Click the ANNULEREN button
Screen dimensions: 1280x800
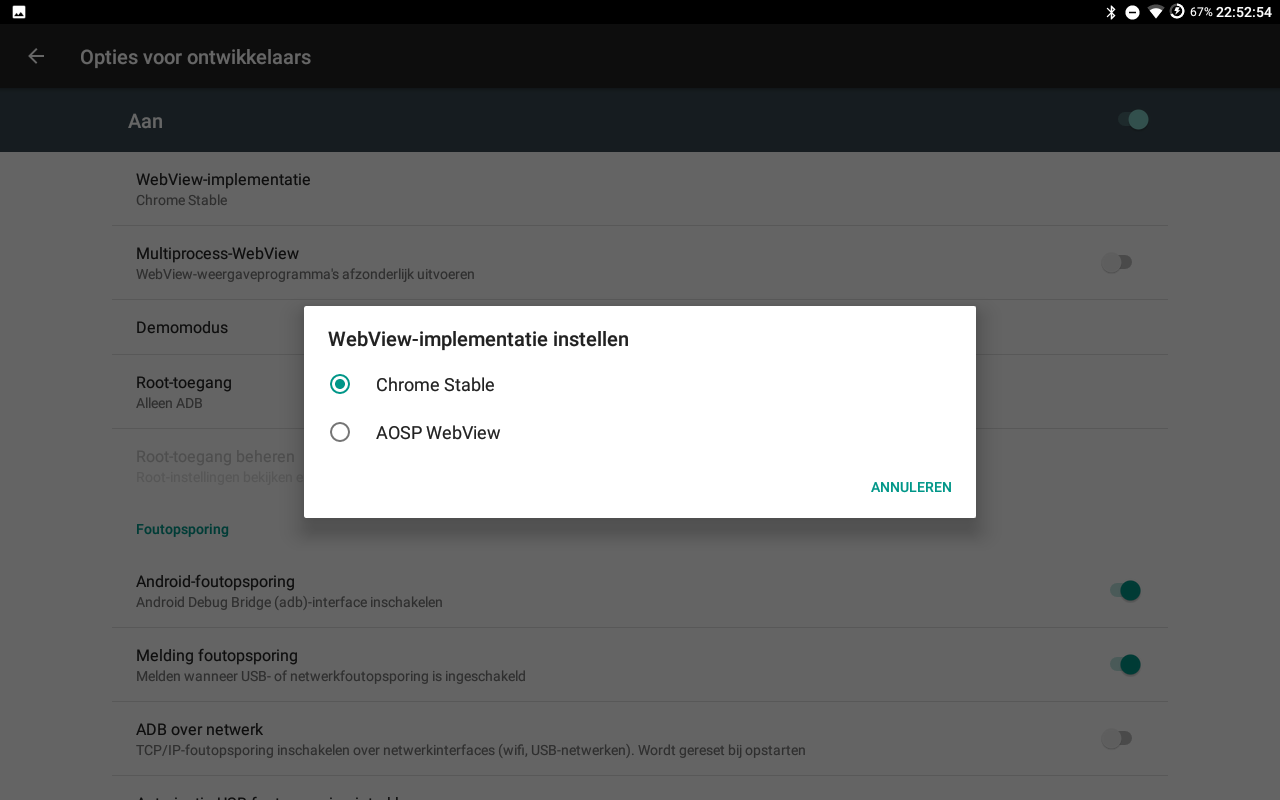(x=911, y=487)
